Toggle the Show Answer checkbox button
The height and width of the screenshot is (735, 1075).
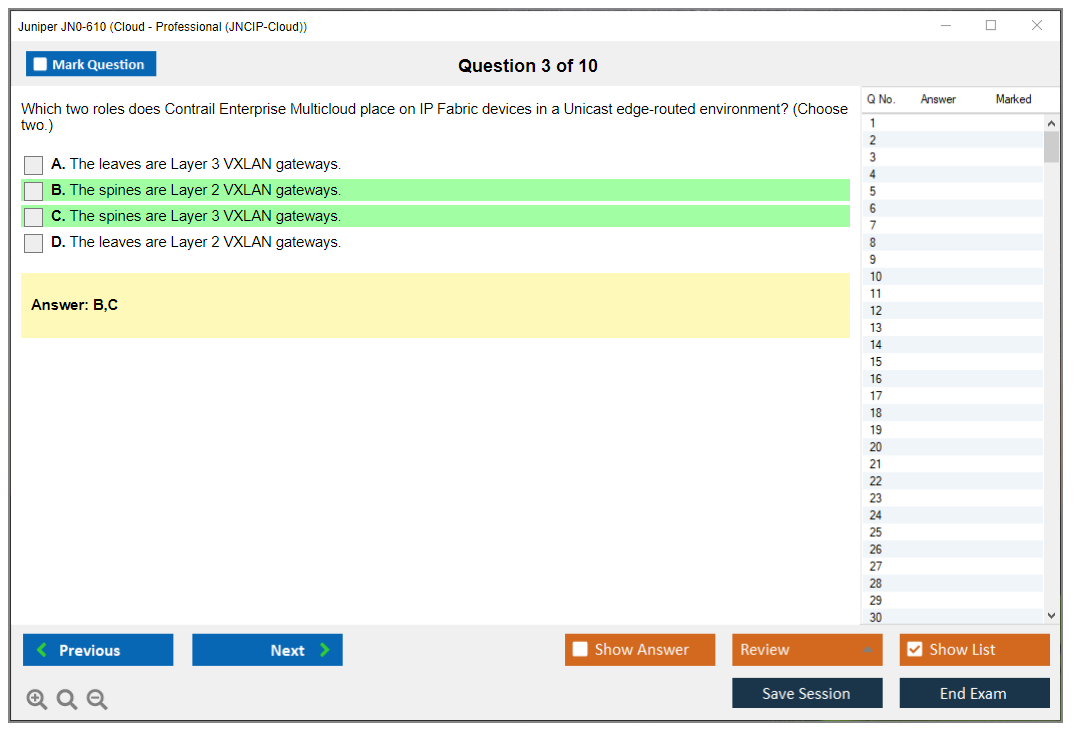coord(581,650)
